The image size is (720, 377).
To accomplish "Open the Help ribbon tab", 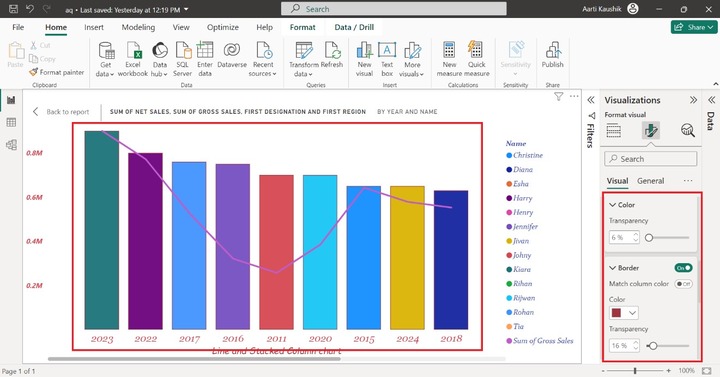I will (x=264, y=27).
